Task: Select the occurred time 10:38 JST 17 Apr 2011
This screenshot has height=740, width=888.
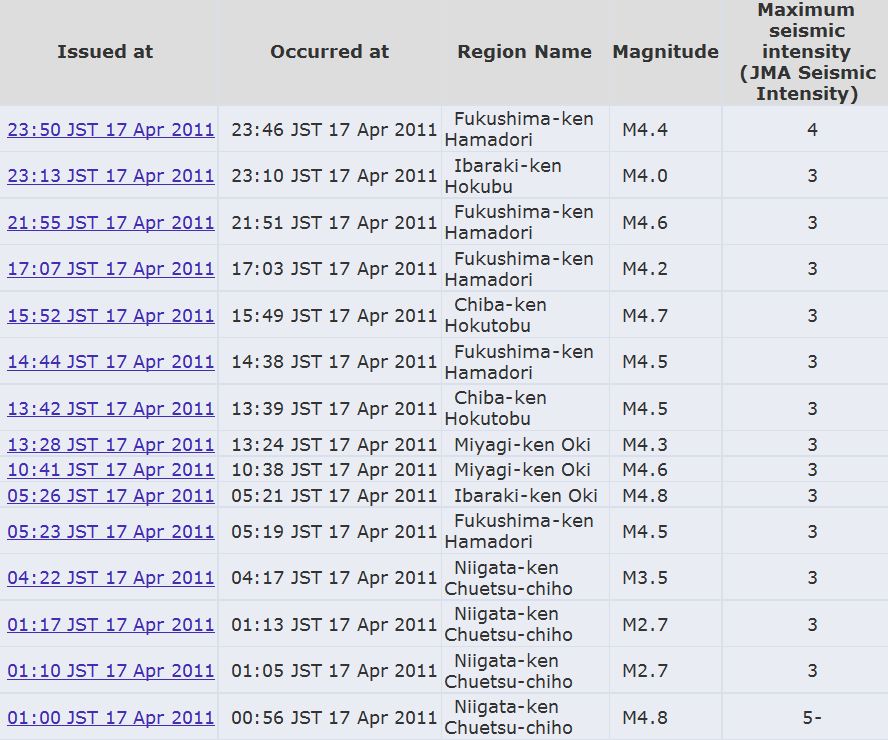Action: coord(334,470)
